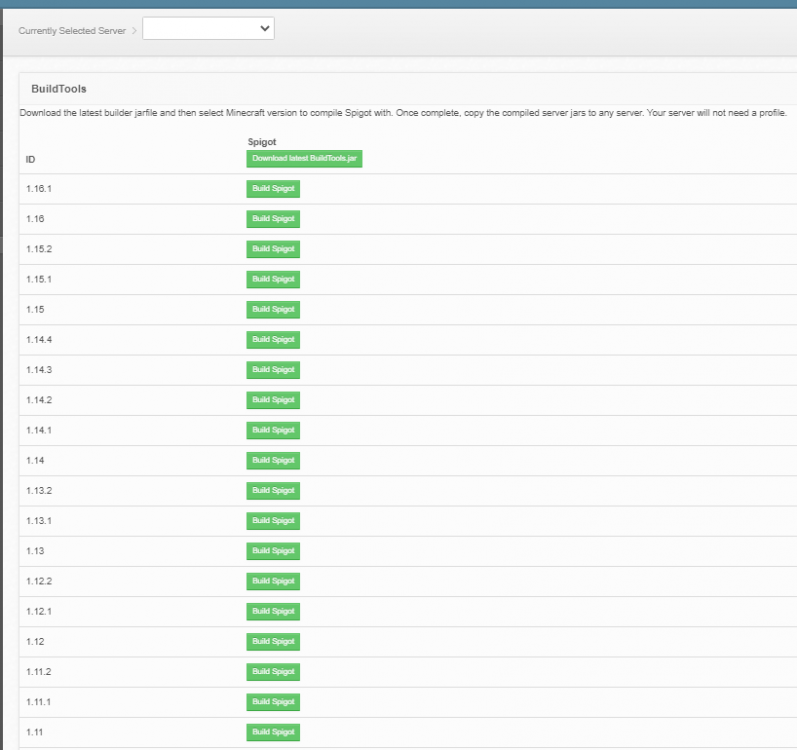Select the 1.13.2 version ID text
797x750 pixels.
tap(39, 490)
